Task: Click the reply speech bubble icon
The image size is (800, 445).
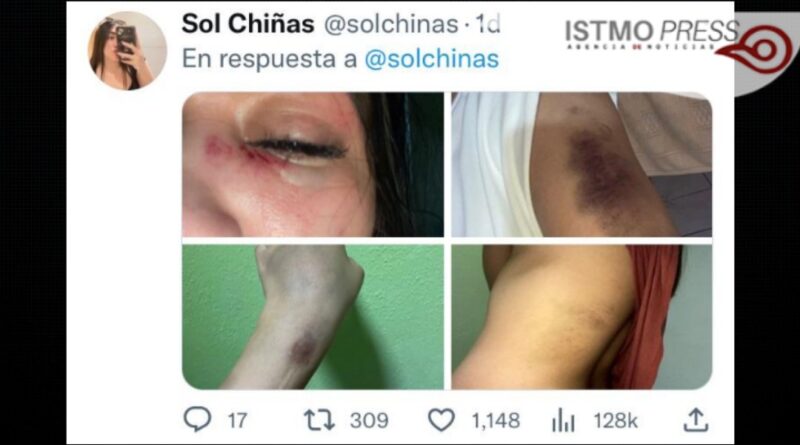Action: coord(197,419)
